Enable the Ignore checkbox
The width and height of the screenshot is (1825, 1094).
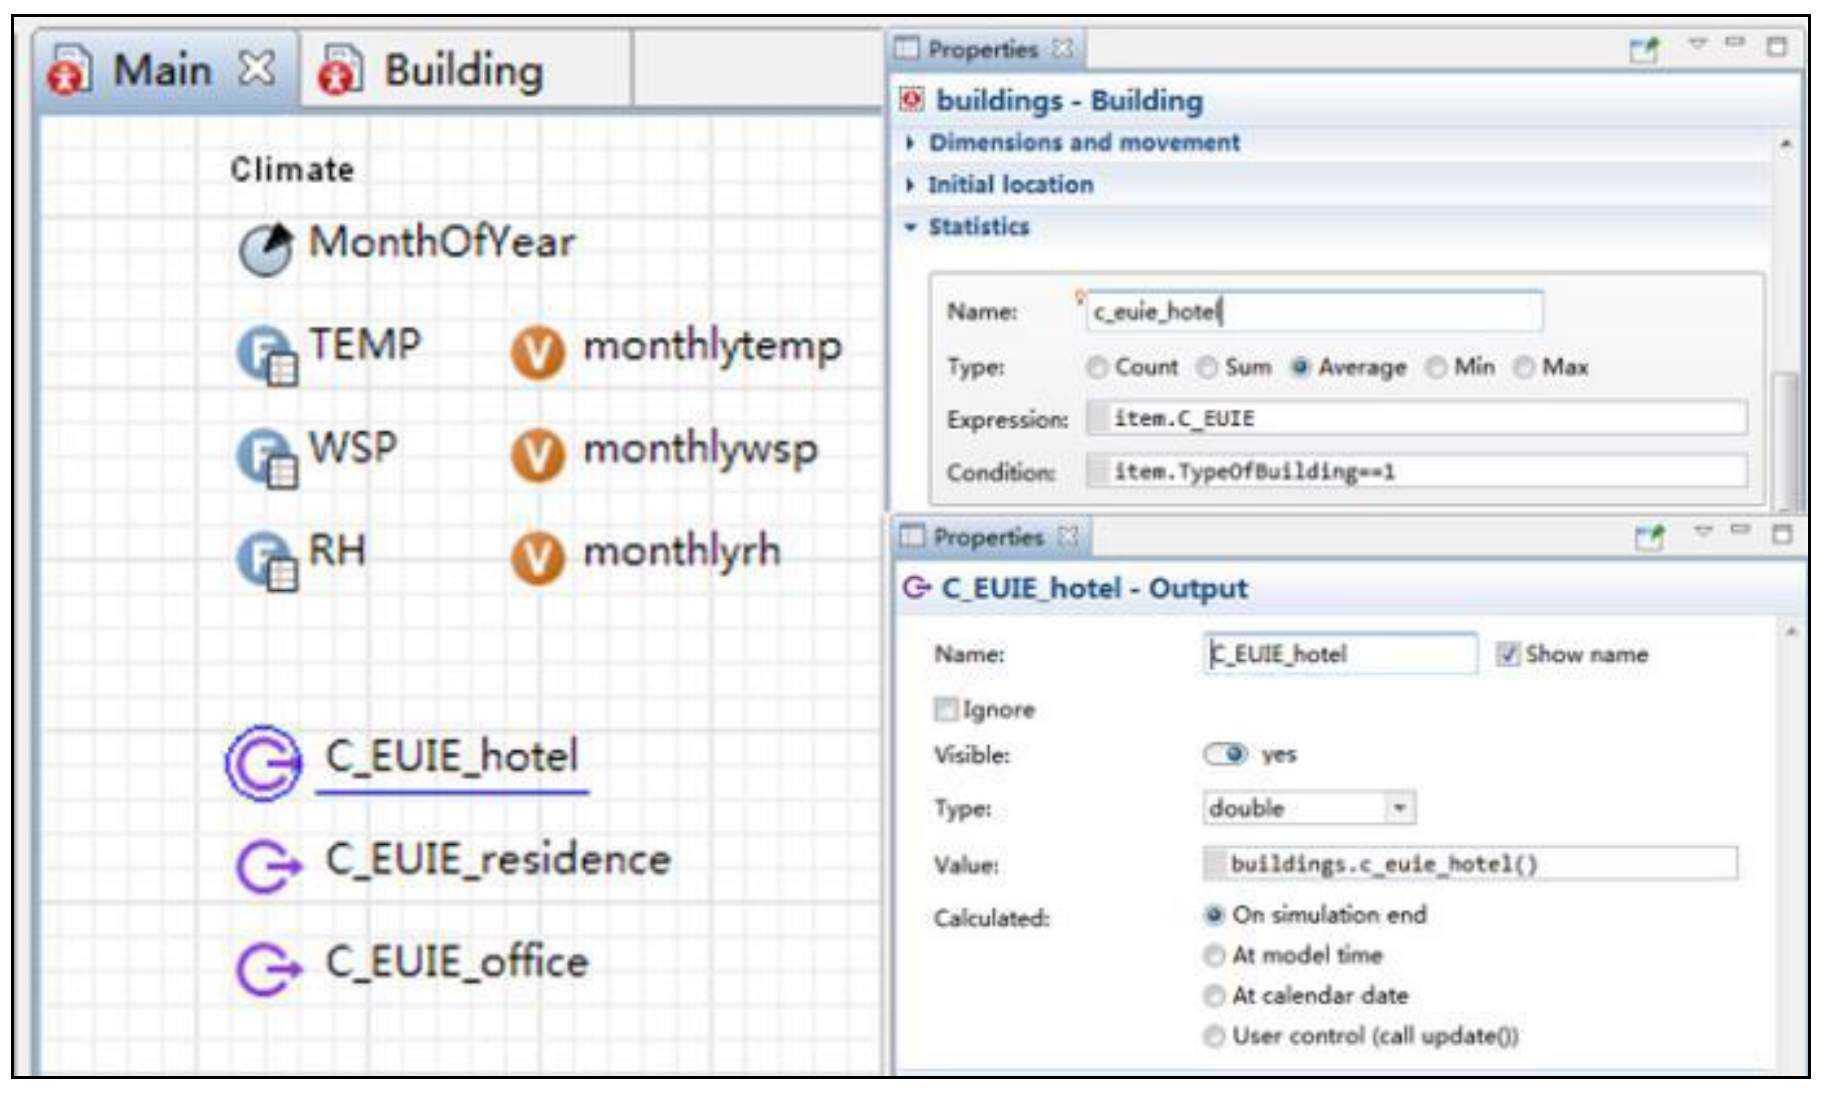click(945, 709)
